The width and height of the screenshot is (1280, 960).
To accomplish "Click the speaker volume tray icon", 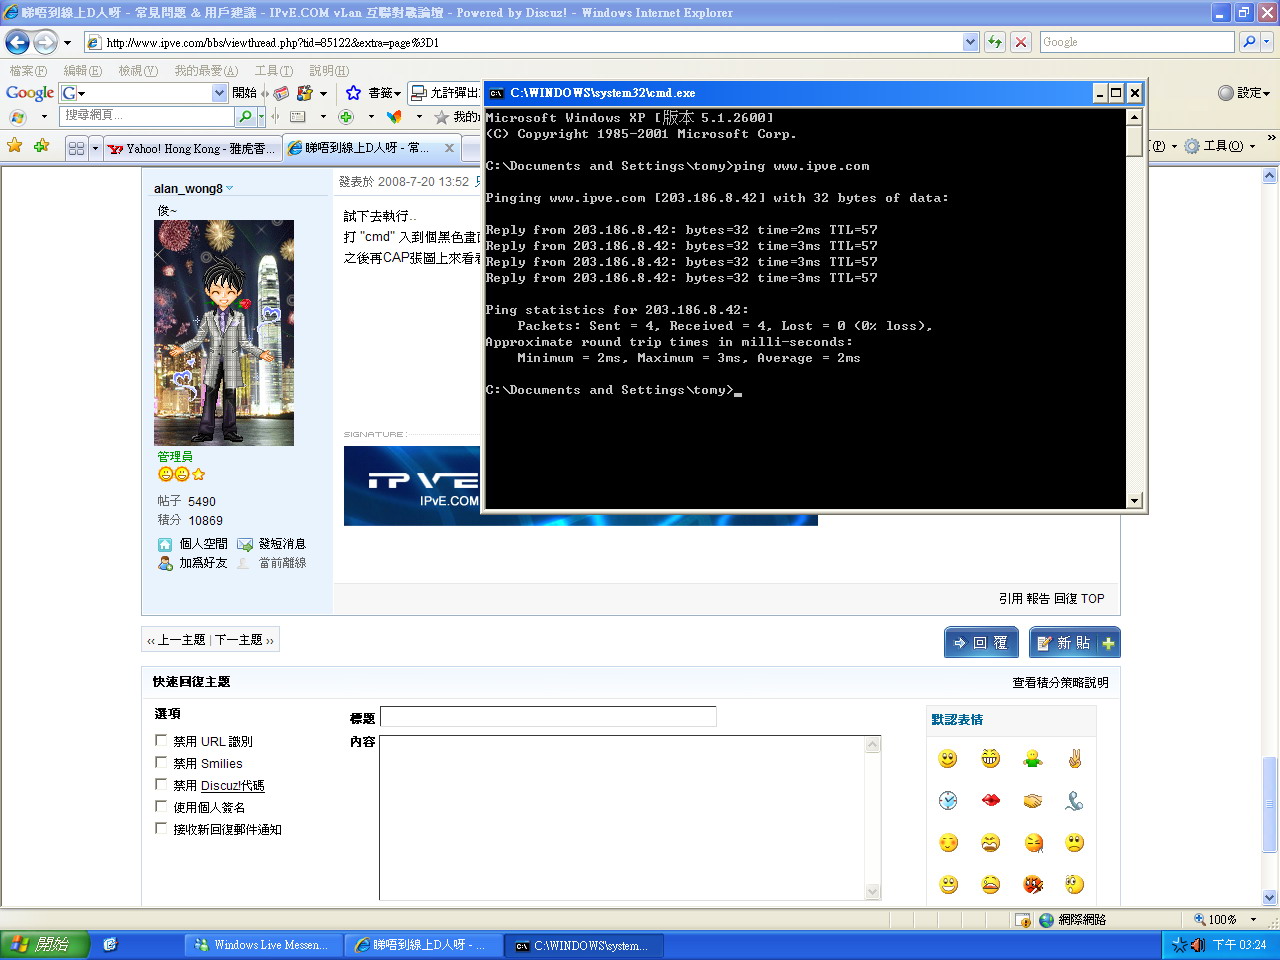I will coord(1197,945).
